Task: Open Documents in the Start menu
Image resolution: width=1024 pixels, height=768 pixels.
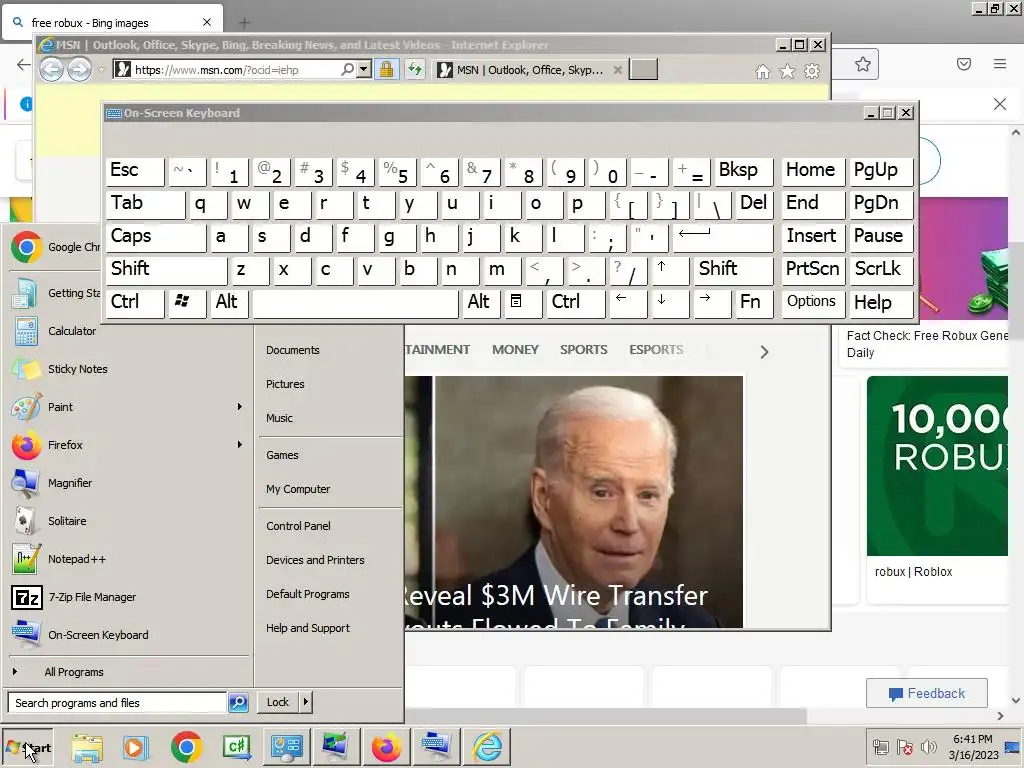Action: point(293,350)
